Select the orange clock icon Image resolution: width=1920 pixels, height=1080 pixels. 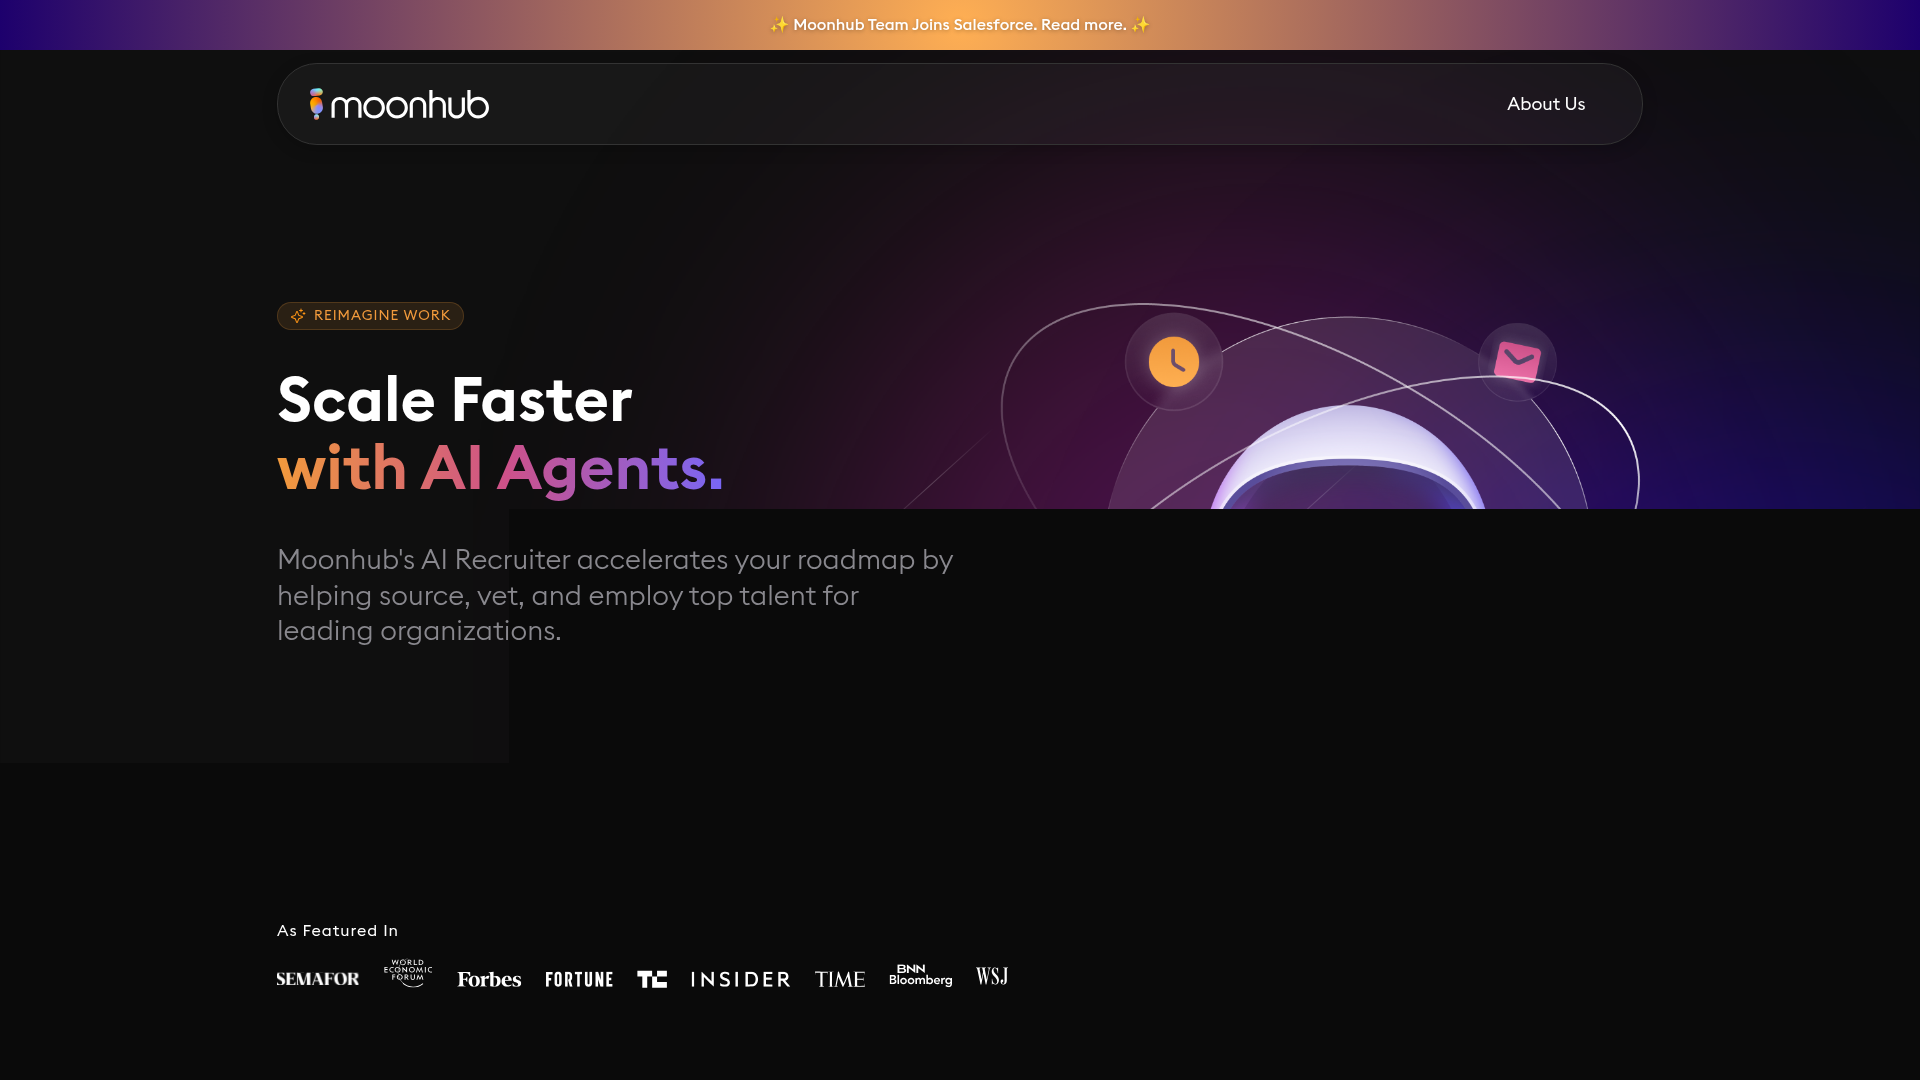point(1173,363)
